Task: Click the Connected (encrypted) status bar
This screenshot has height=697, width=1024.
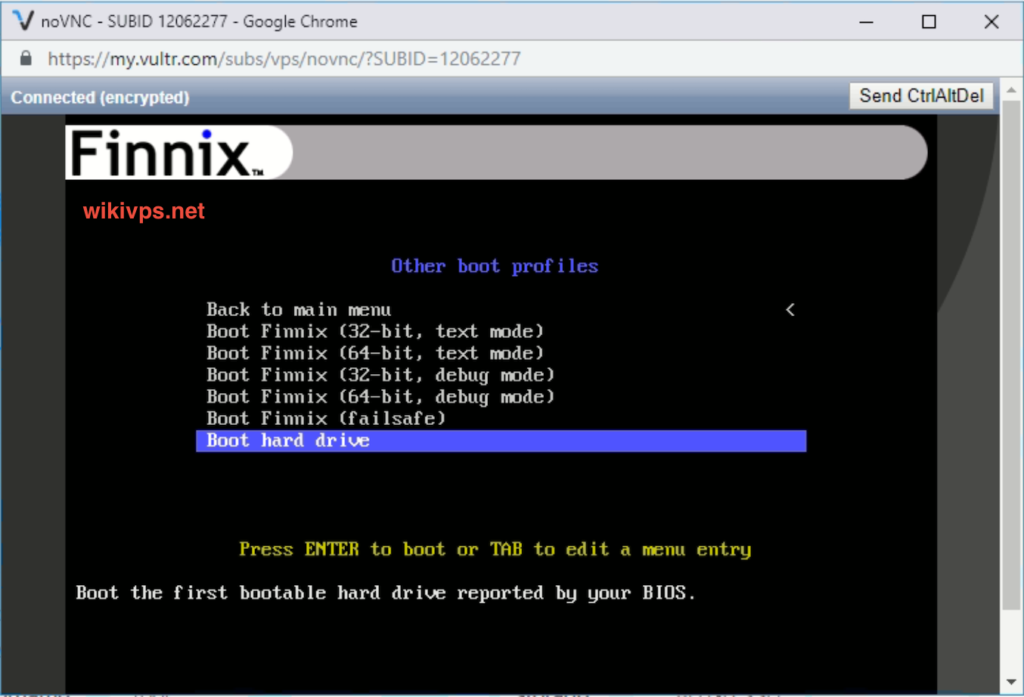Action: (99, 97)
